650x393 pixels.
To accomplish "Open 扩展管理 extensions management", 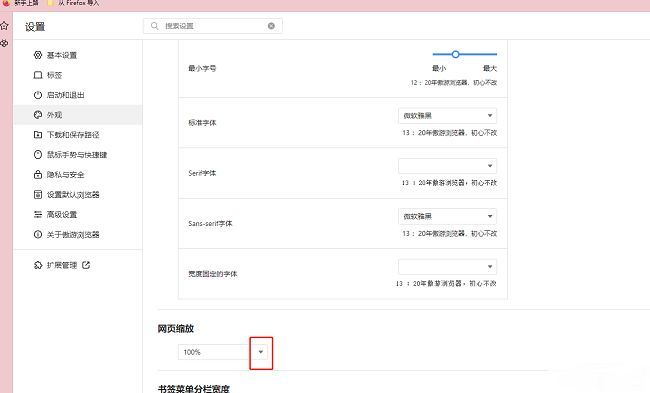I will pyautogui.click(x=61, y=265).
